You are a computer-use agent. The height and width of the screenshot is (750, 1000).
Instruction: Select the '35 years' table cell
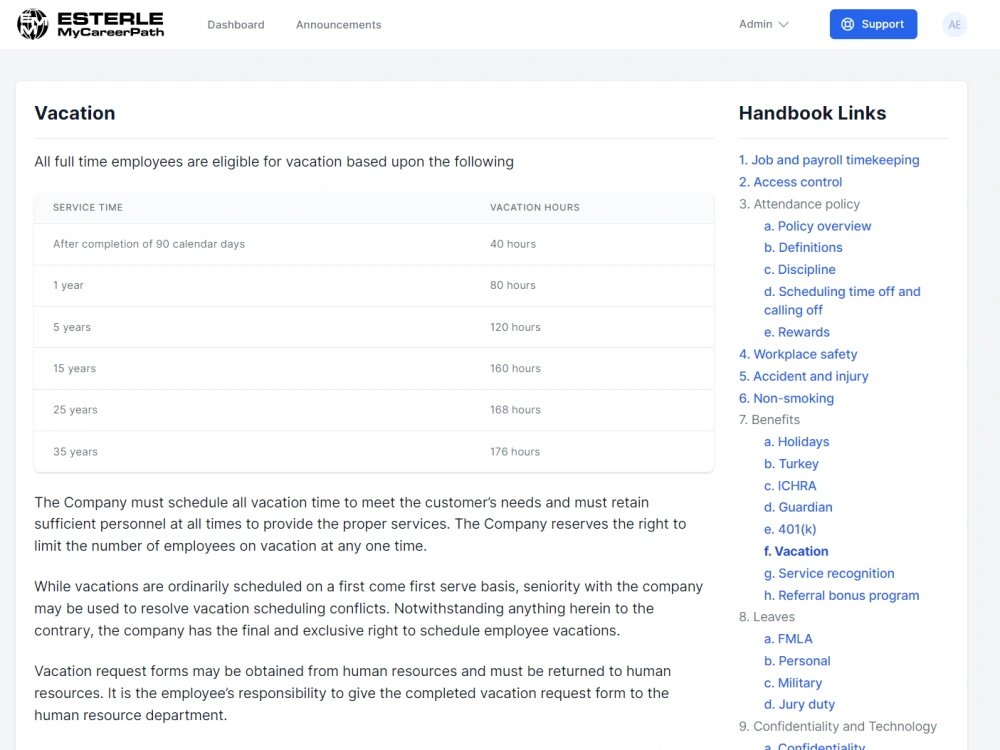(x=75, y=452)
